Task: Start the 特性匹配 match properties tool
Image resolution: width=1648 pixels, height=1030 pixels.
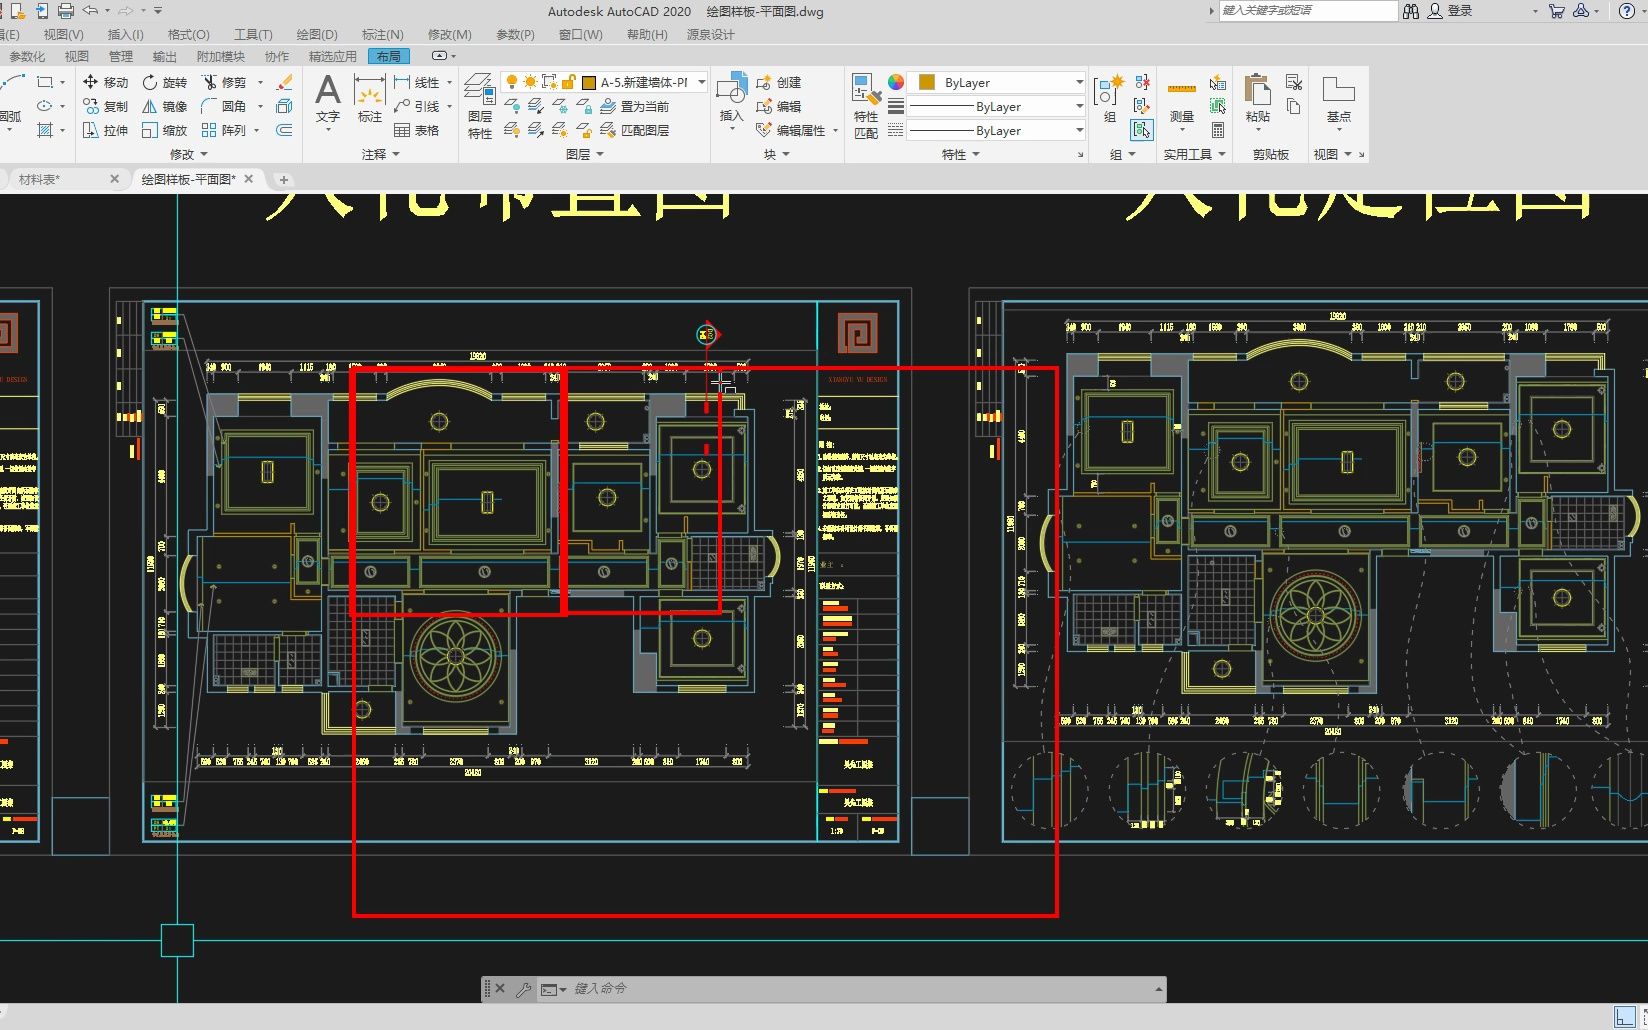Action: coord(866,105)
